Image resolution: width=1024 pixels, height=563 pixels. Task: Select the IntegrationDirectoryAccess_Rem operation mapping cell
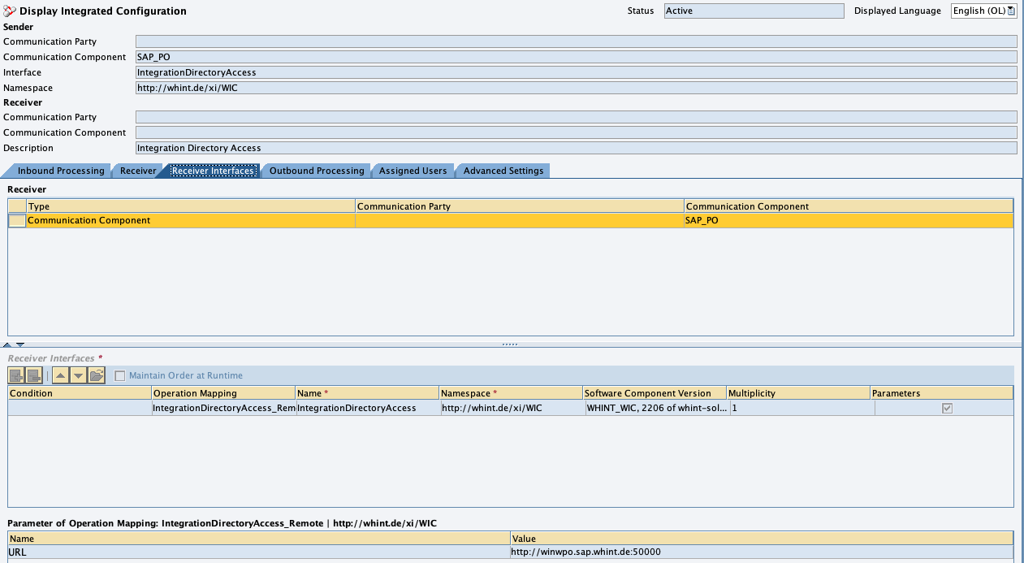(x=223, y=408)
